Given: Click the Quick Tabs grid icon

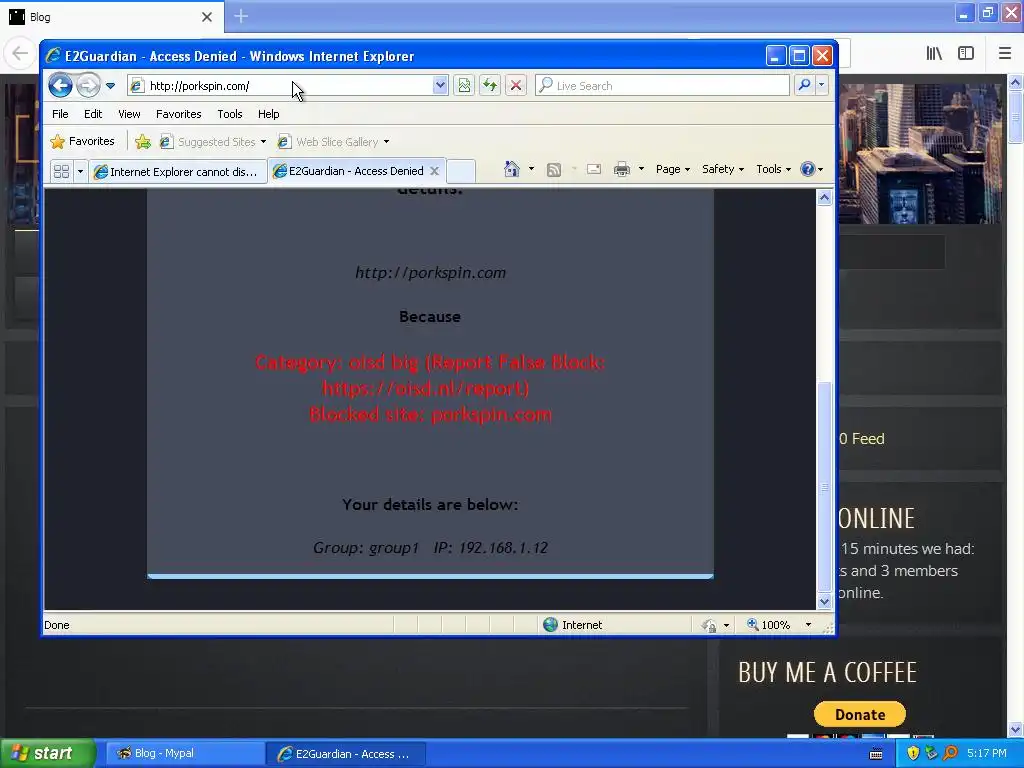Looking at the screenshot, I should [x=61, y=171].
